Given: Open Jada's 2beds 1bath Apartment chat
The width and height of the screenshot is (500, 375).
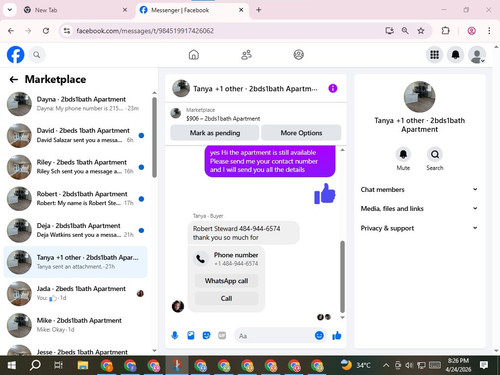Looking at the screenshot, I should click(76, 293).
